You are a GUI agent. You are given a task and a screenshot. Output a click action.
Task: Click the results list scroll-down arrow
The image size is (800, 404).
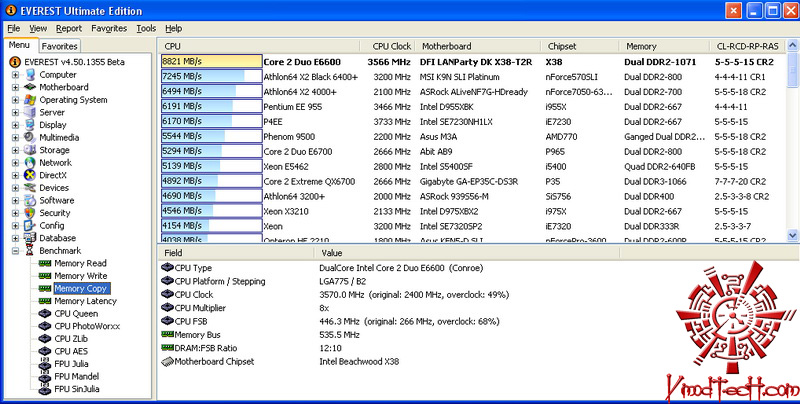pyautogui.click(x=792, y=235)
